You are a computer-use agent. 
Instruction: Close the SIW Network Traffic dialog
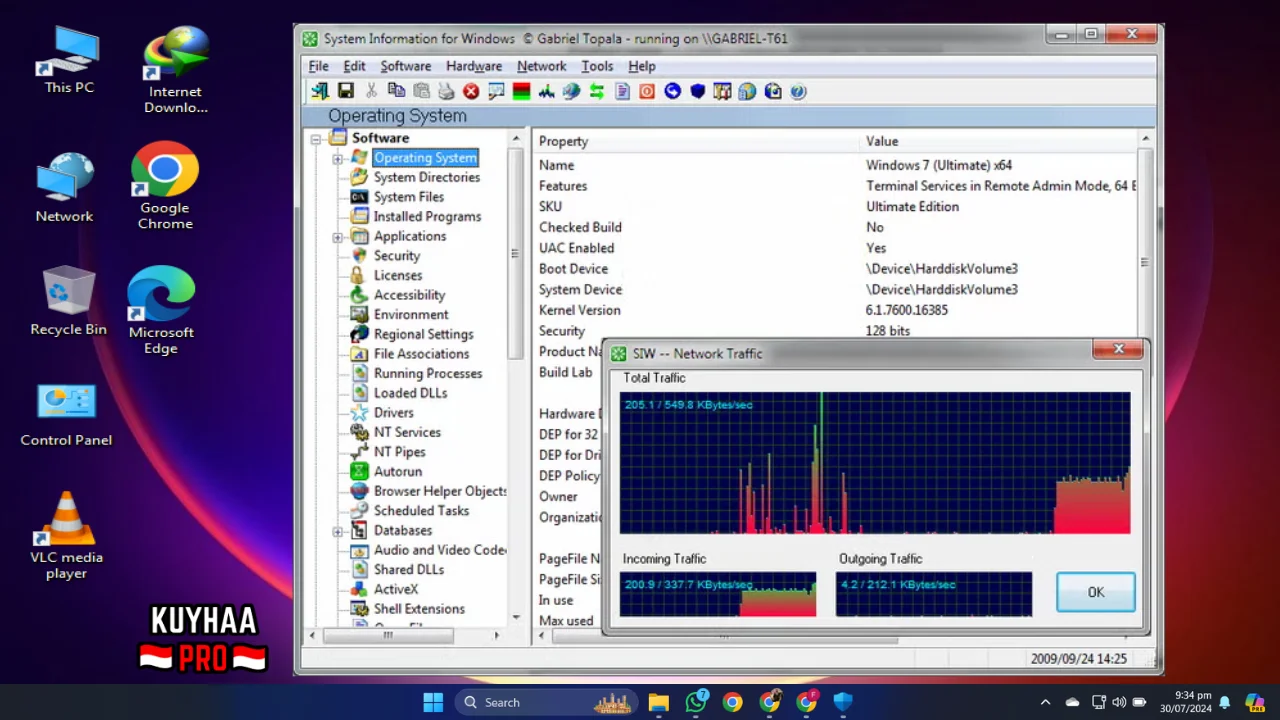(x=1118, y=349)
